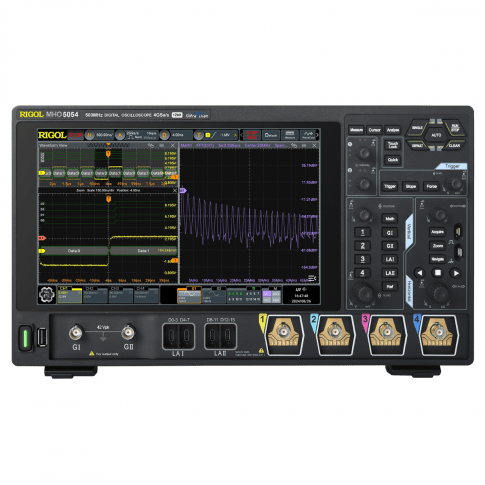Close the Waveform View window
485x485 pixels.
tap(173, 146)
